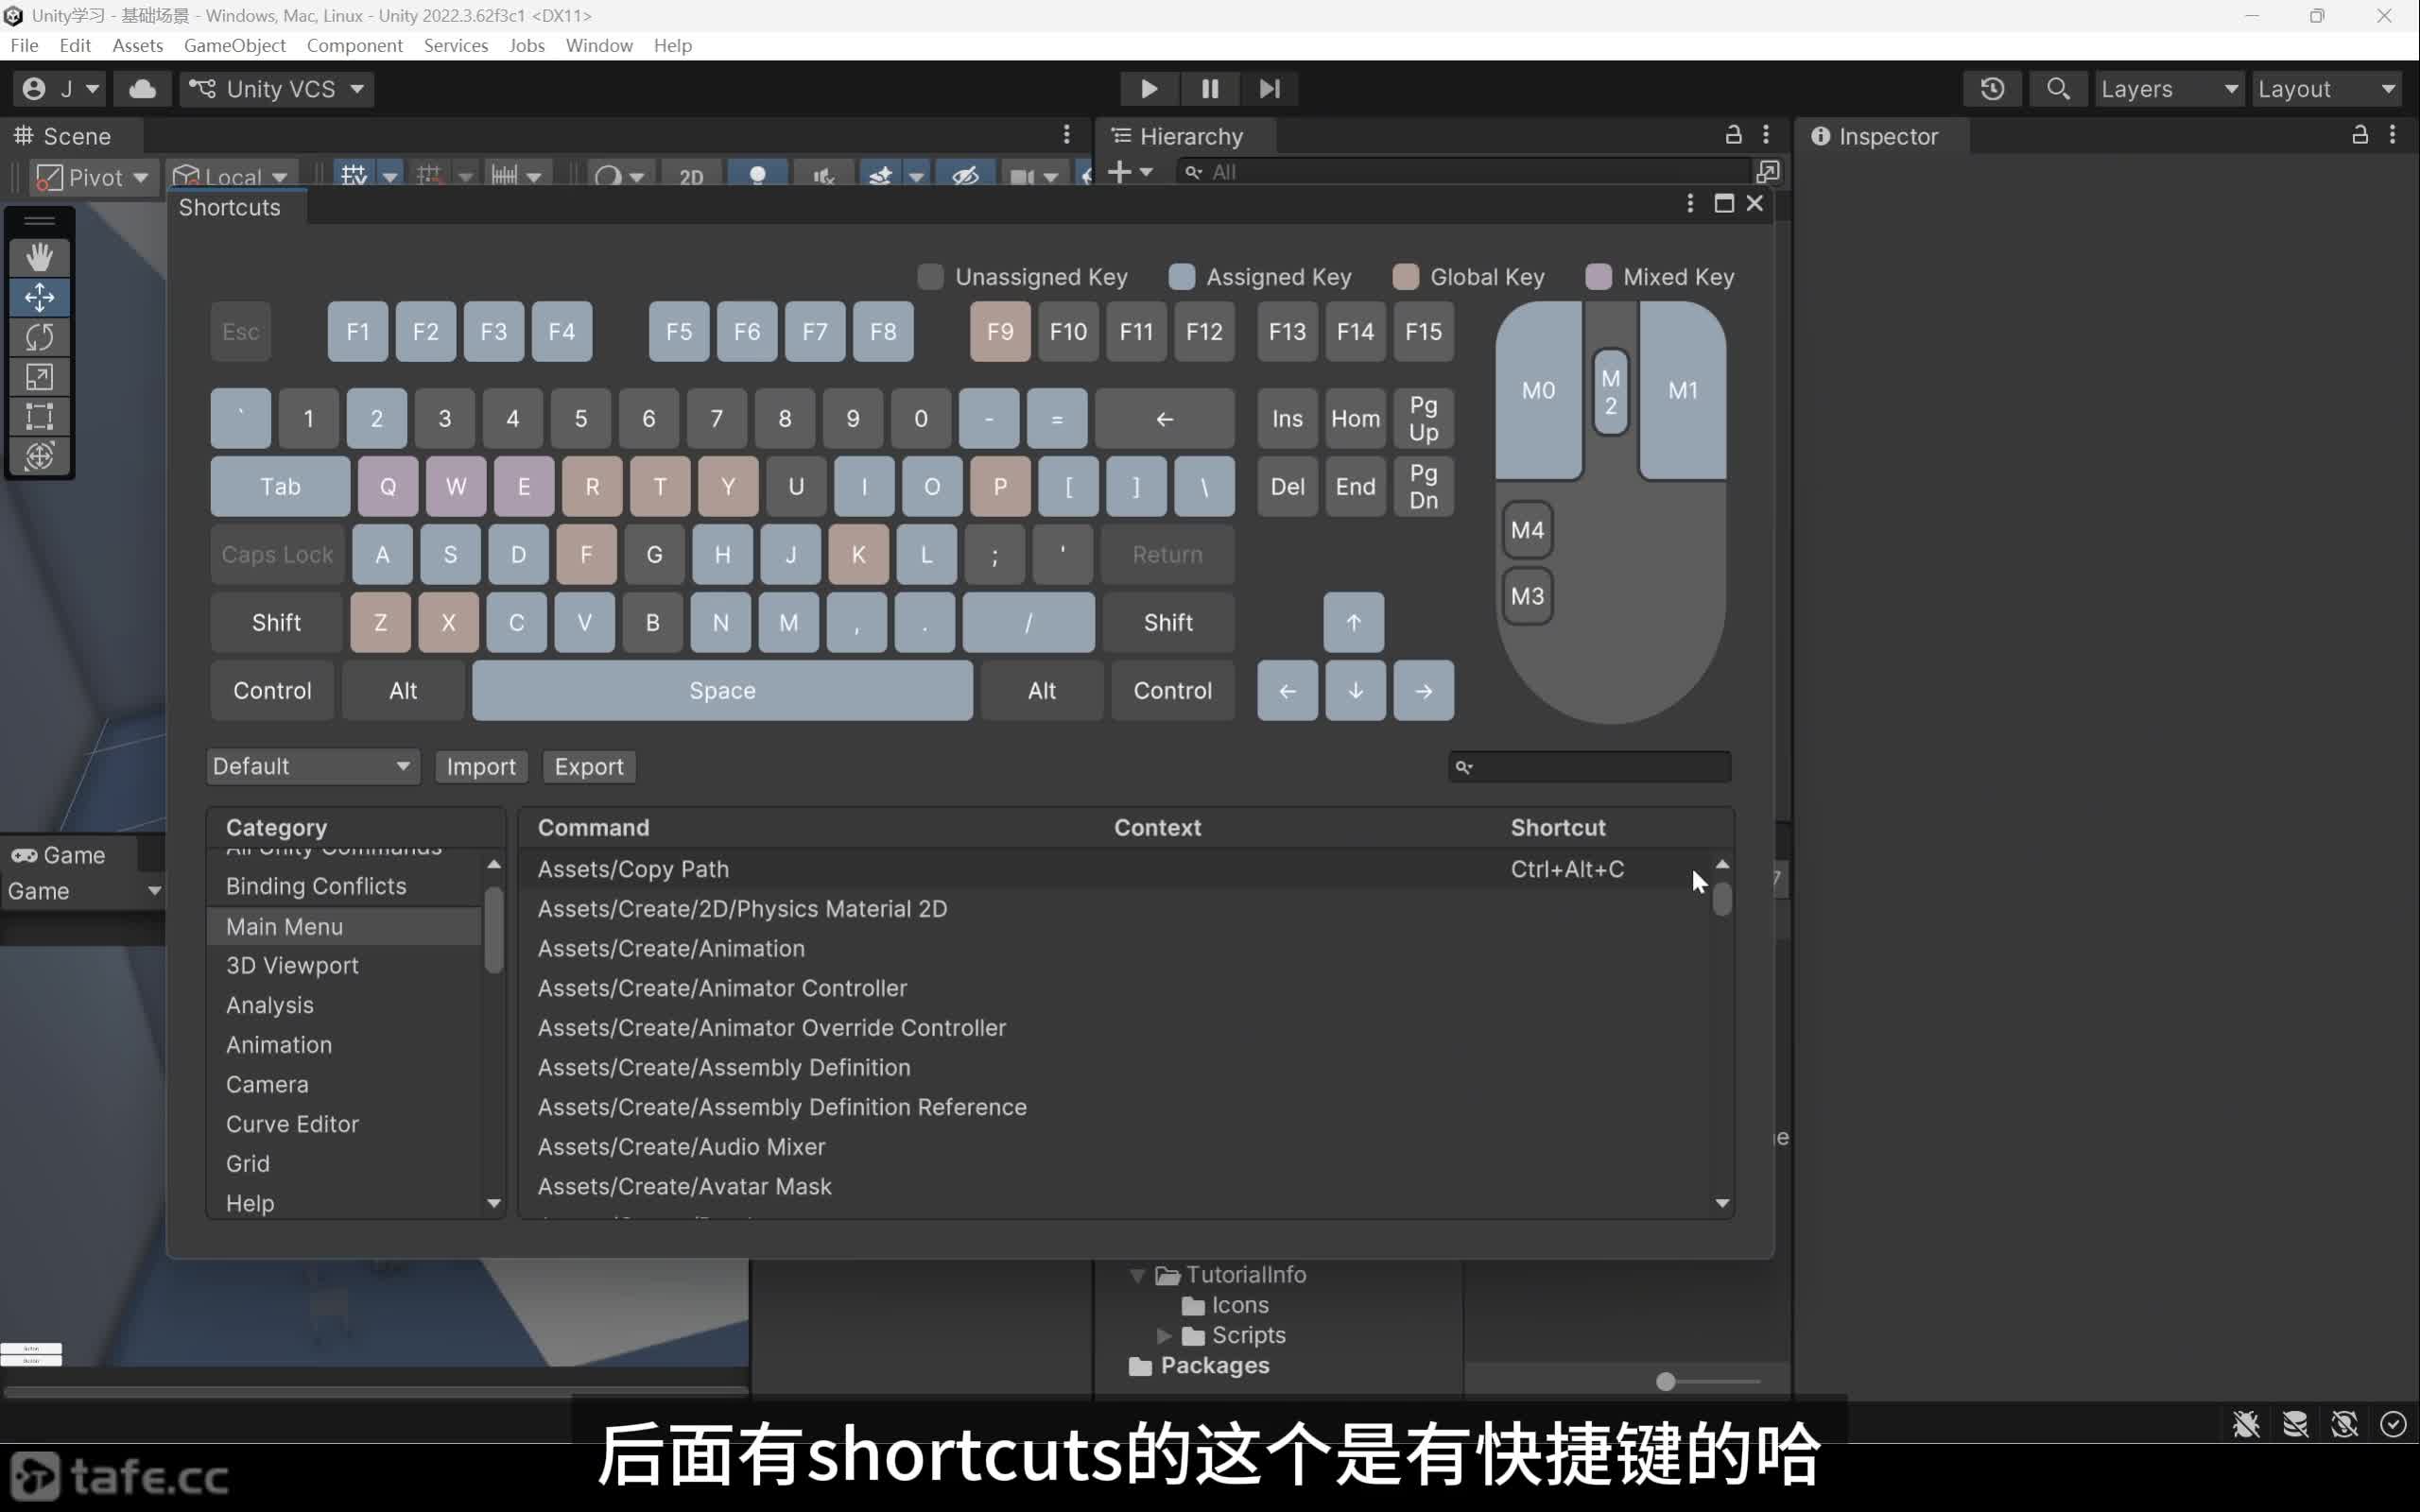Open the Unity VCS dropdown
The height and width of the screenshot is (1512, 2420).
point(277,89)
